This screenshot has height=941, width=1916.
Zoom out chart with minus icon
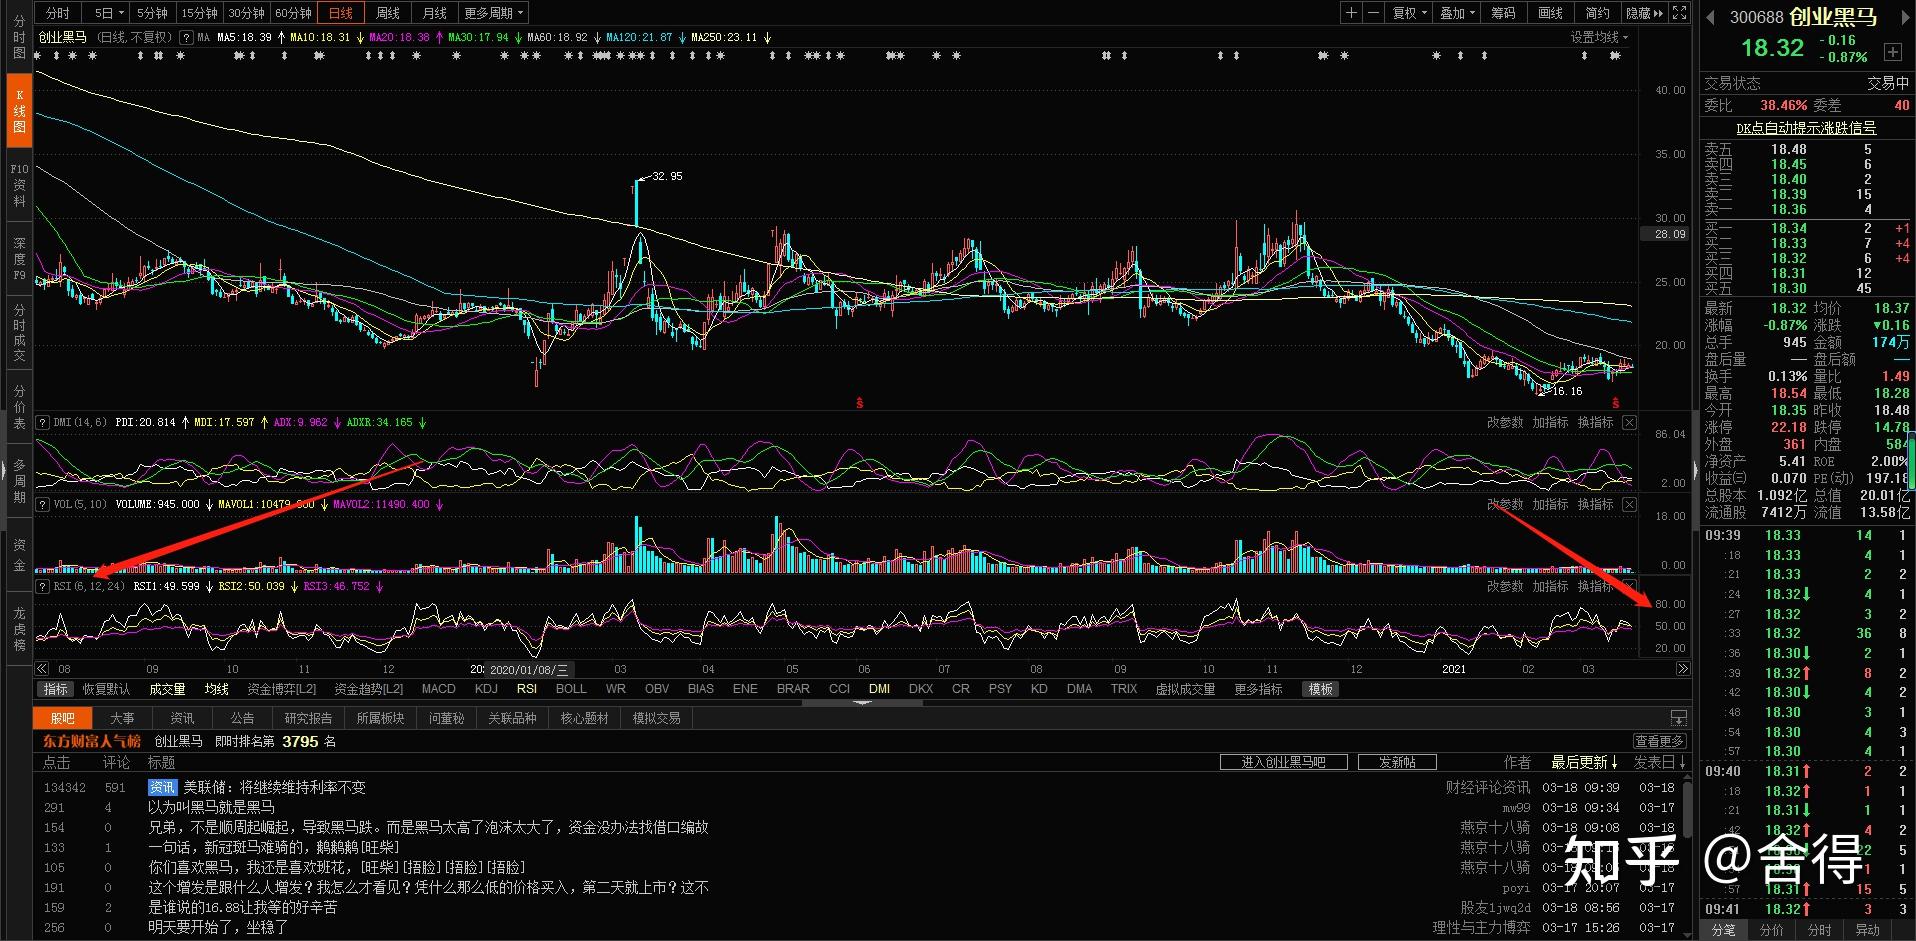pyautogui.click(x=1373, y=13)
